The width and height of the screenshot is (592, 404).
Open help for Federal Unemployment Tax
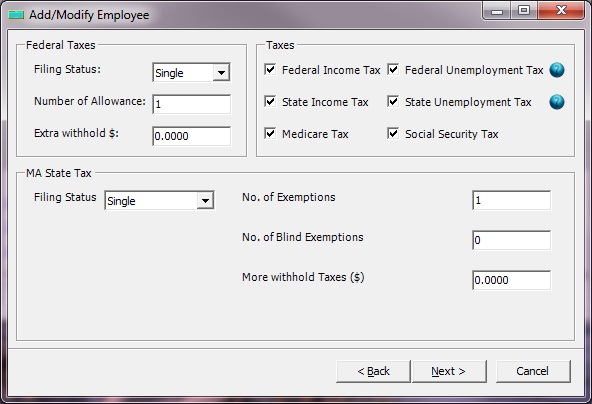557,70
